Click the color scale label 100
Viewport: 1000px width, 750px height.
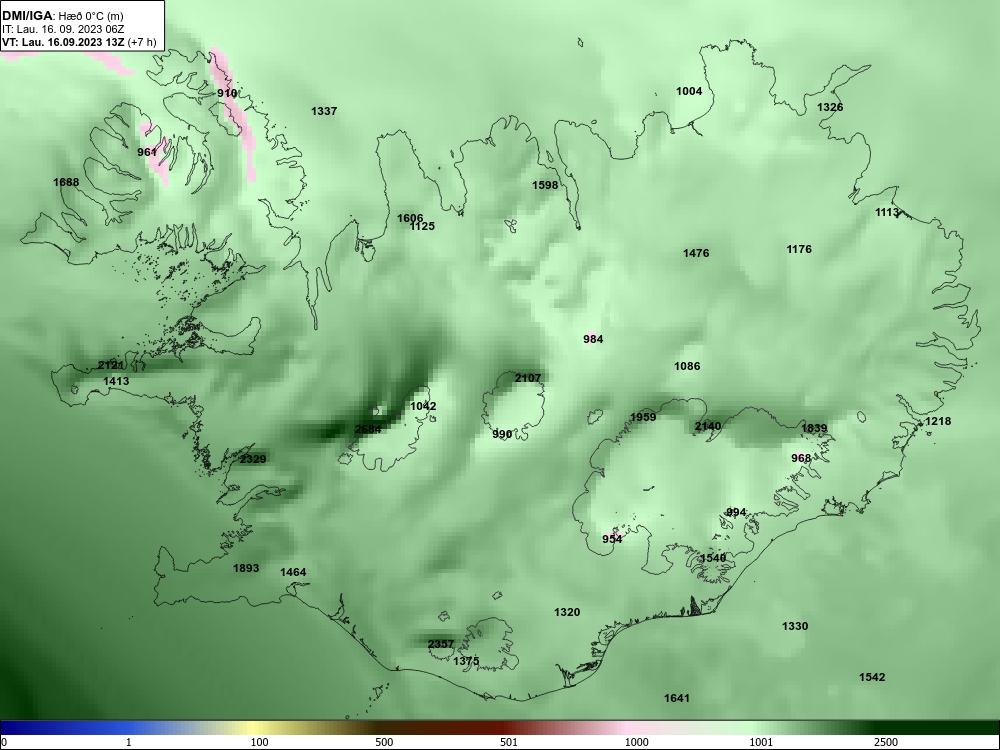259,742
